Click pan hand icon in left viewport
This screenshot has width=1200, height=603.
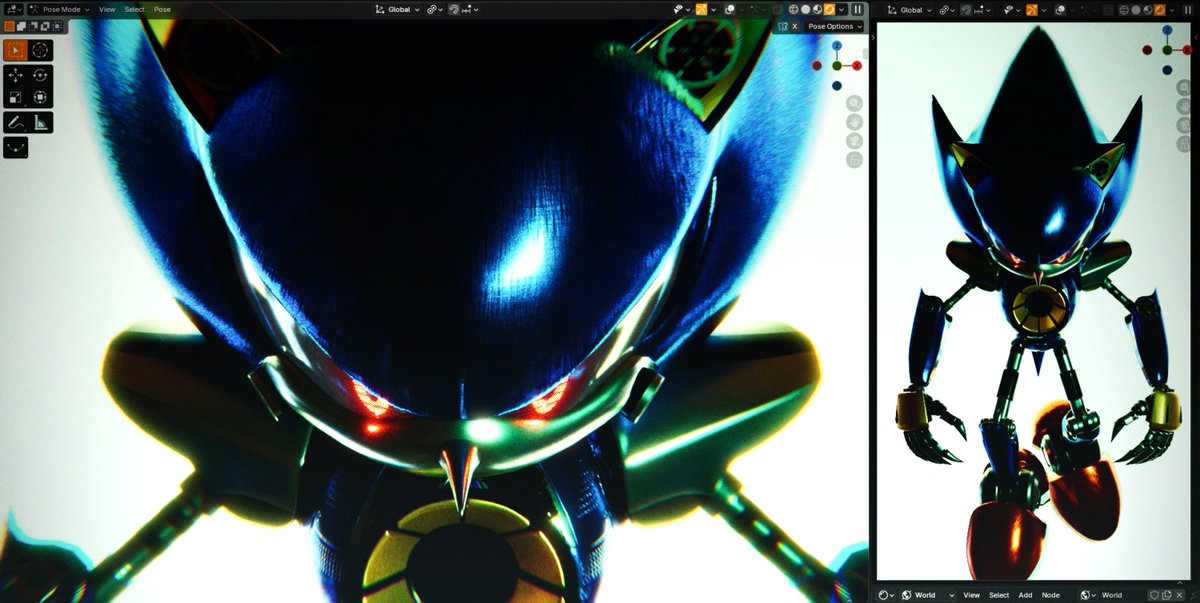pyautogui.click(x=855, y=122)
